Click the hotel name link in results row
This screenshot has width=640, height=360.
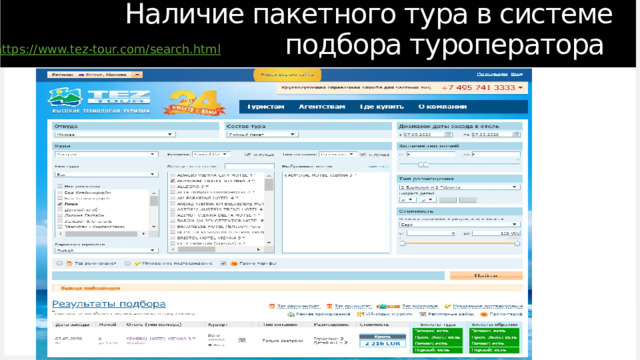(160, 338)
